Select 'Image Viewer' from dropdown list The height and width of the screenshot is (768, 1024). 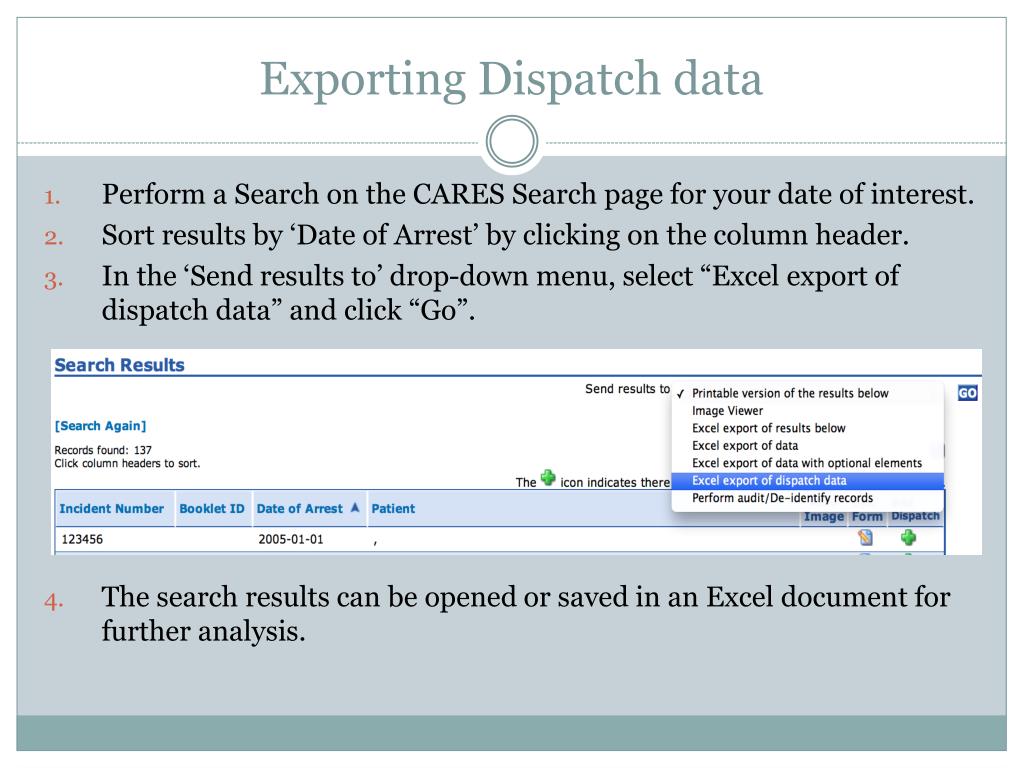(x=808, y=411)
